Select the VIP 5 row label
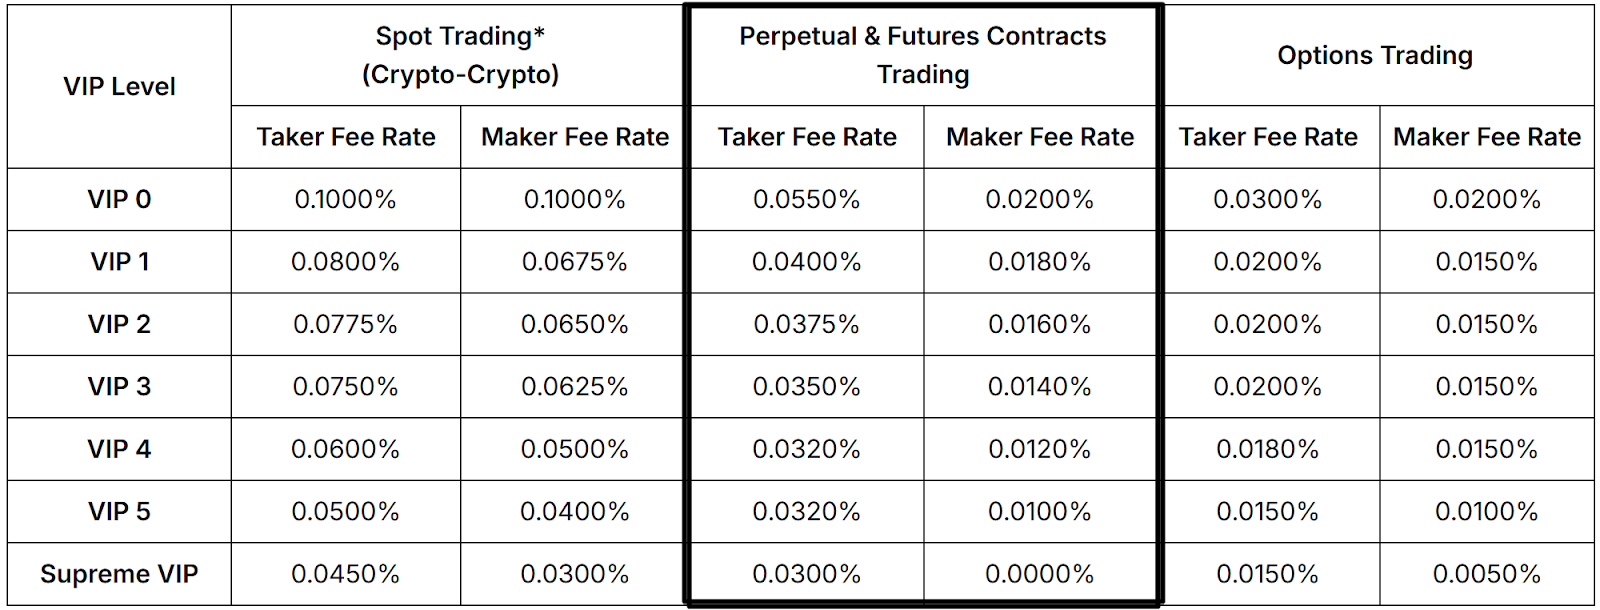Viewport: 1600px width, 610px height. tap(119, 512)
